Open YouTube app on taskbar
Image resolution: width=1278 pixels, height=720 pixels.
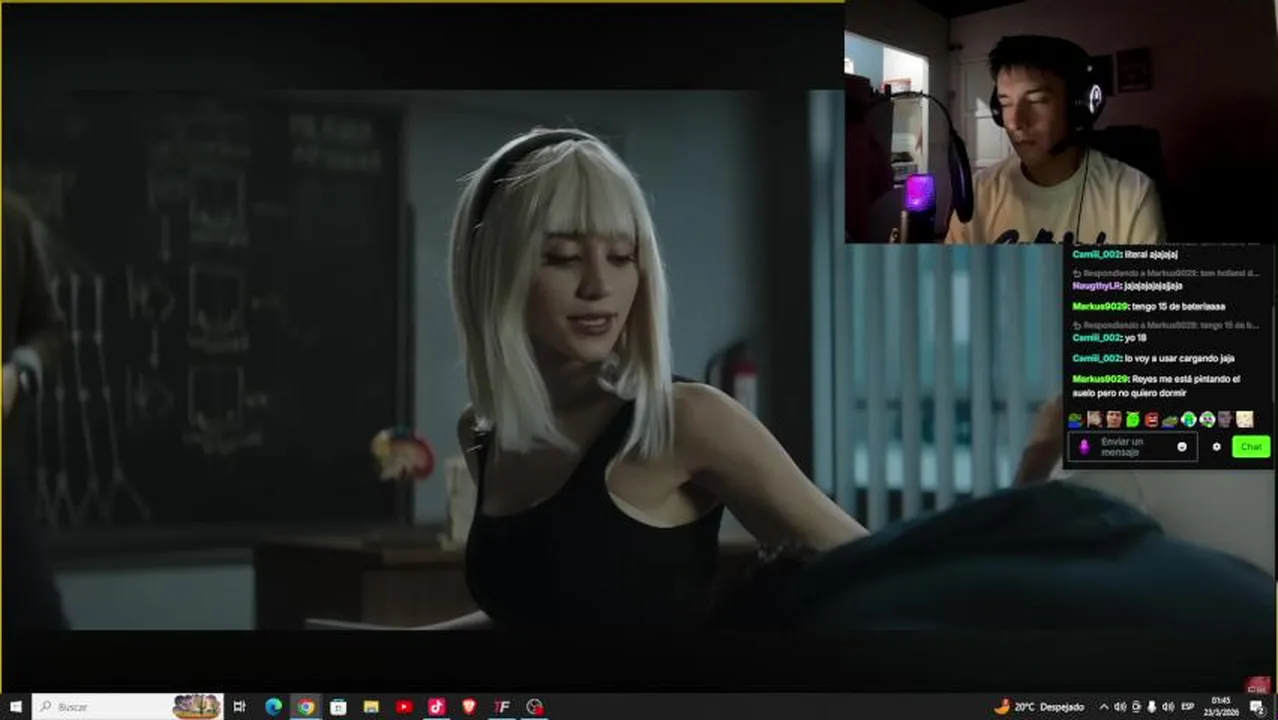pos(404,707)
